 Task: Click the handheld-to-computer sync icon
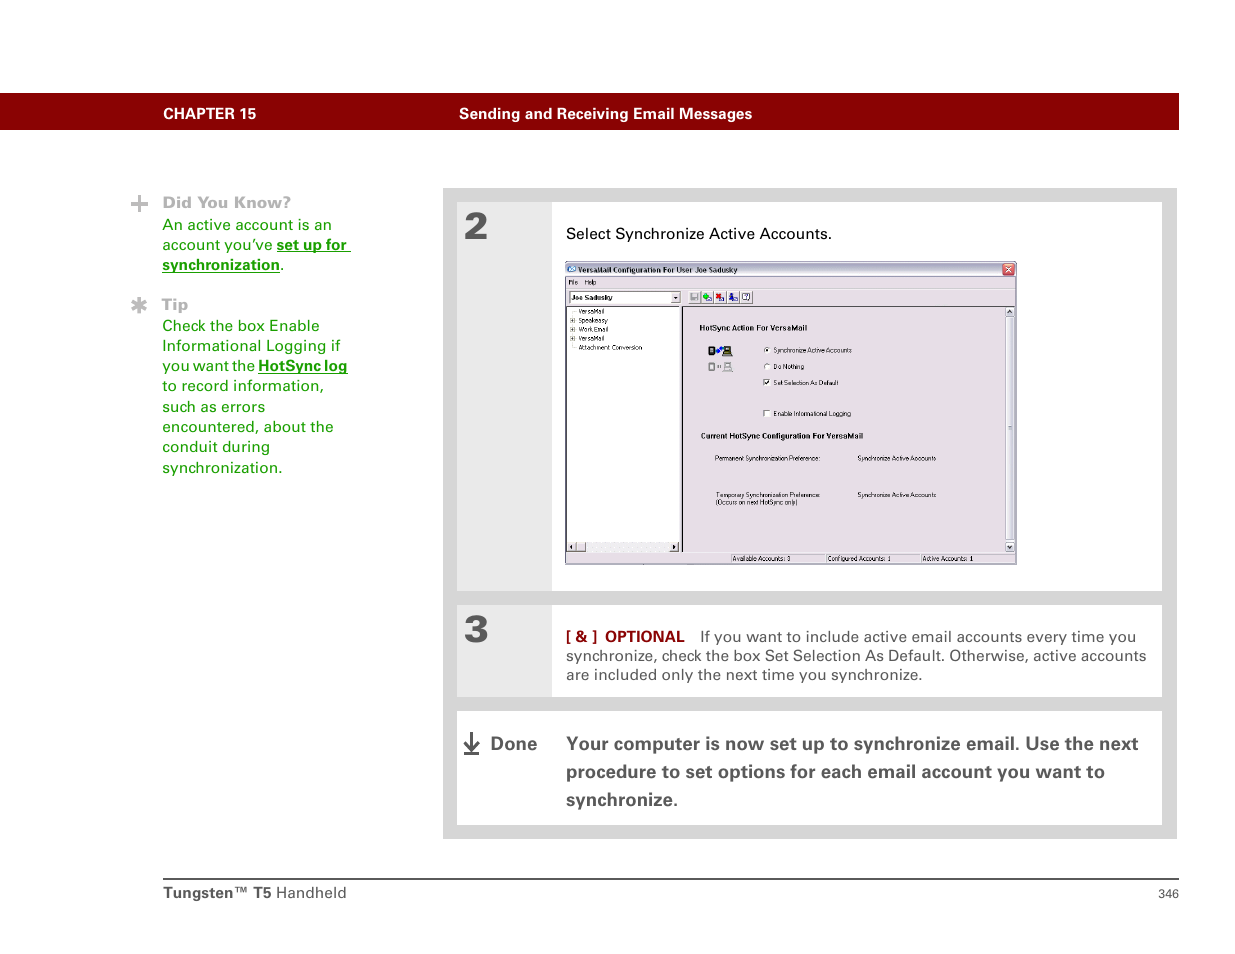pyautogui.click(x=720, y=351)
